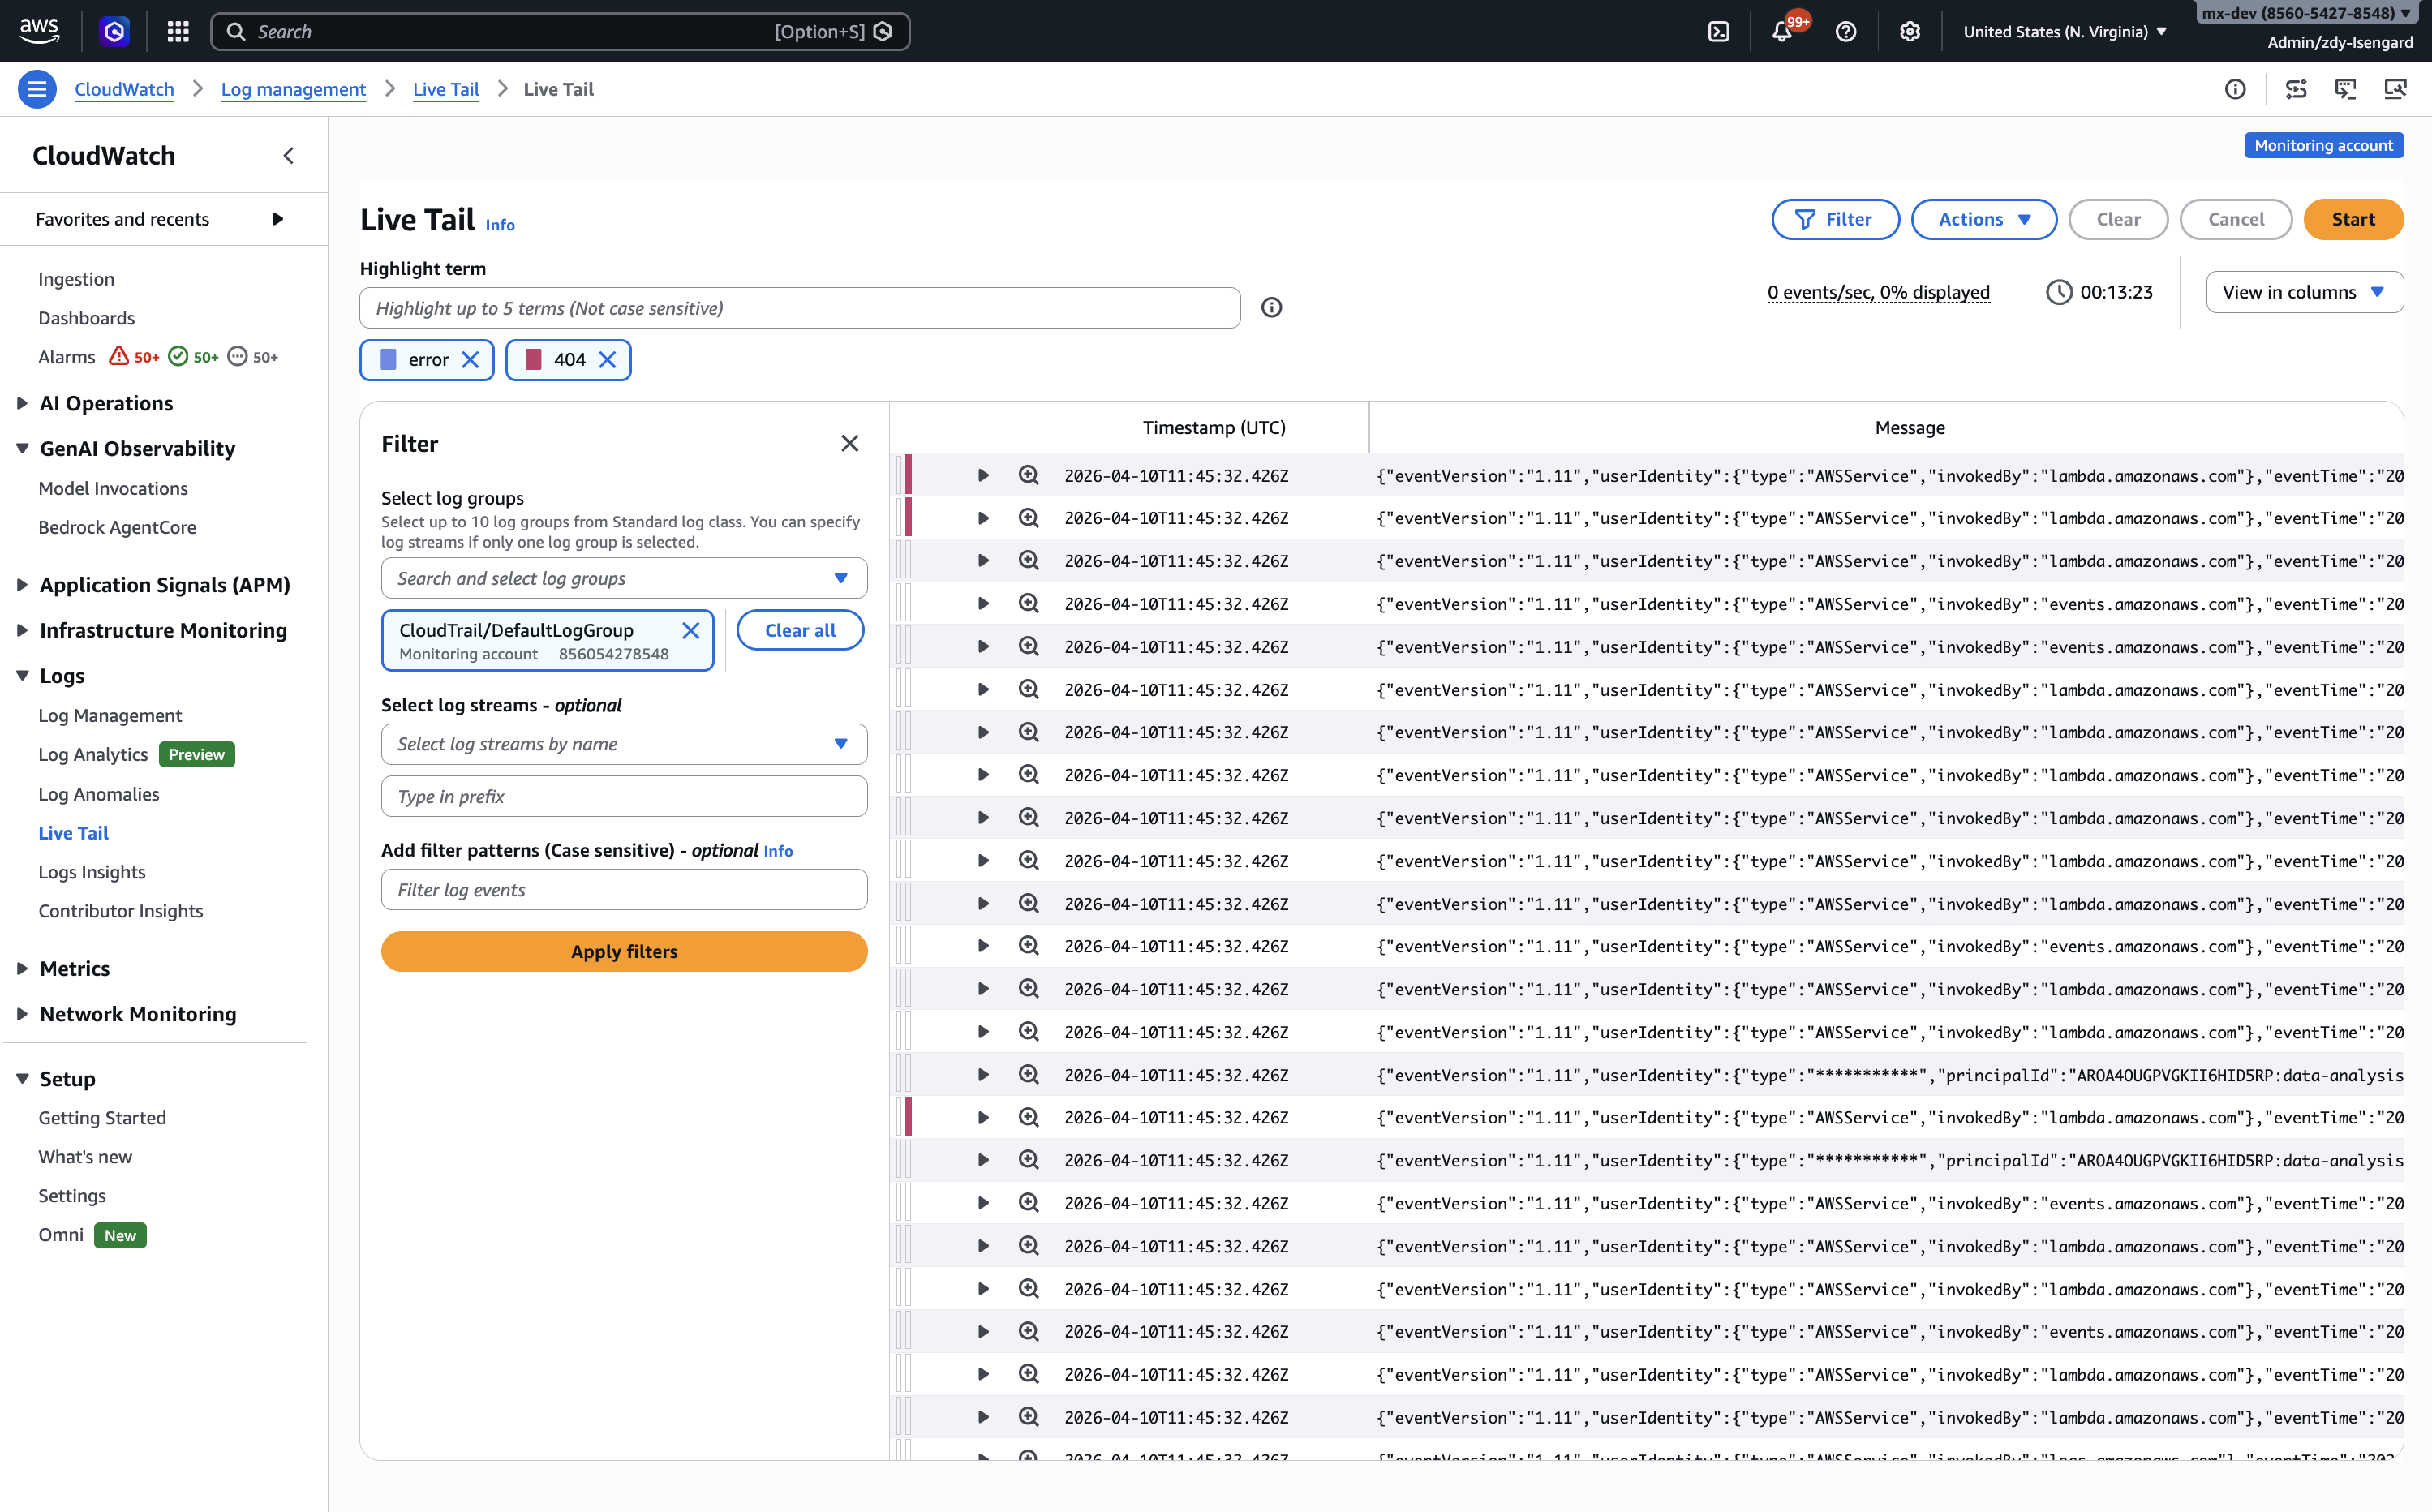Collapse the Logs section
The width and height of the screenshot is (2432, 1512).
pos(22,676)
